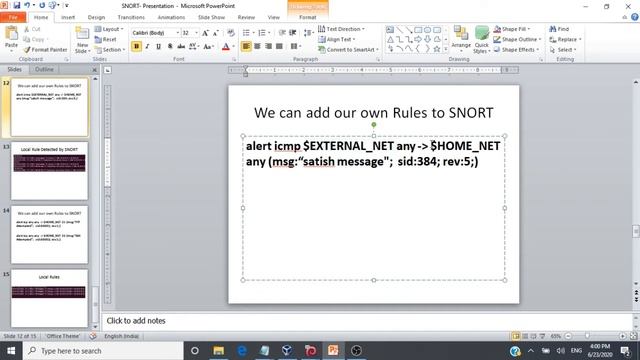Open the File tab

coord(13,17)
